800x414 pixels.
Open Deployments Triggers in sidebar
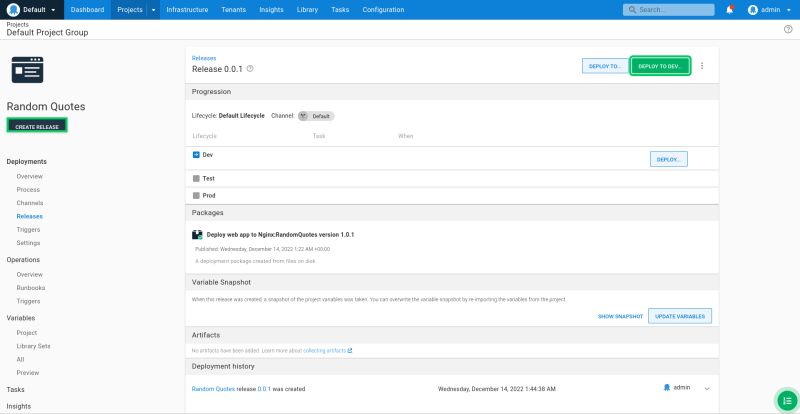(x=28, y=230)
